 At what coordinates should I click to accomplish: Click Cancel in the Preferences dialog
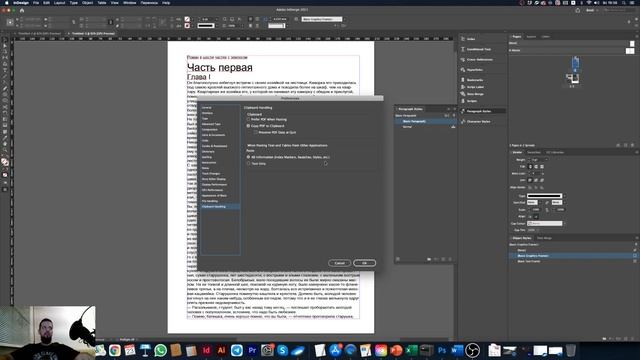(x=340, y=263)
